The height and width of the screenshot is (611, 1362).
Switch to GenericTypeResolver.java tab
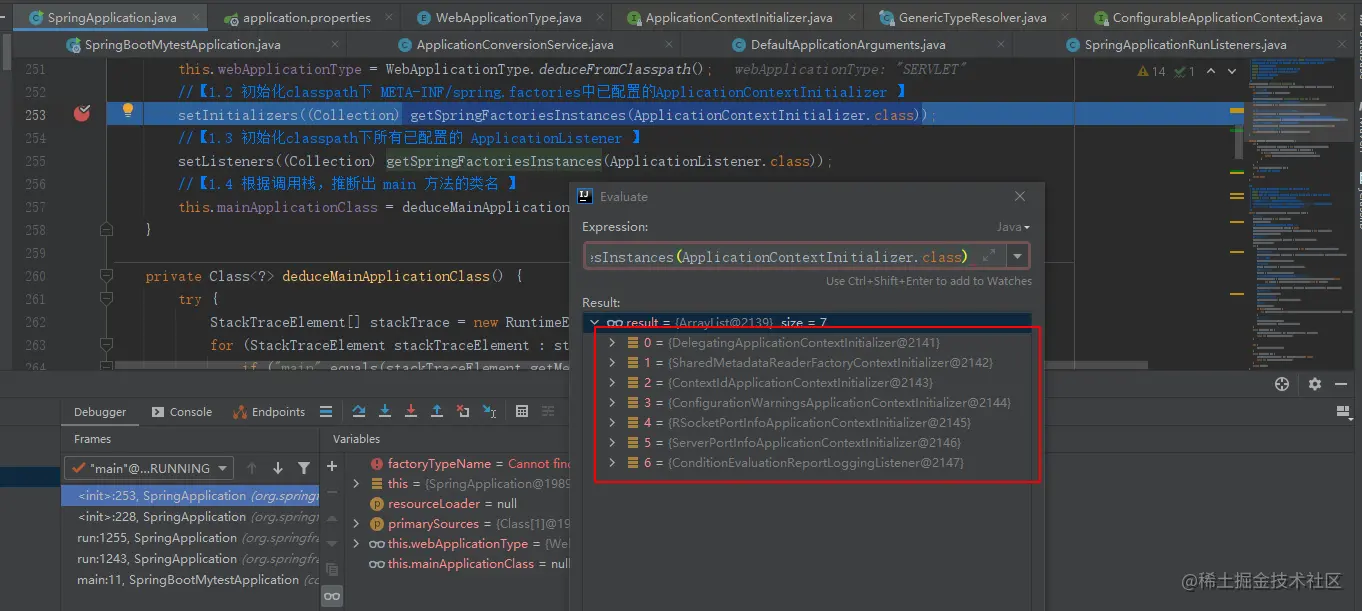(x=971, y=17)
